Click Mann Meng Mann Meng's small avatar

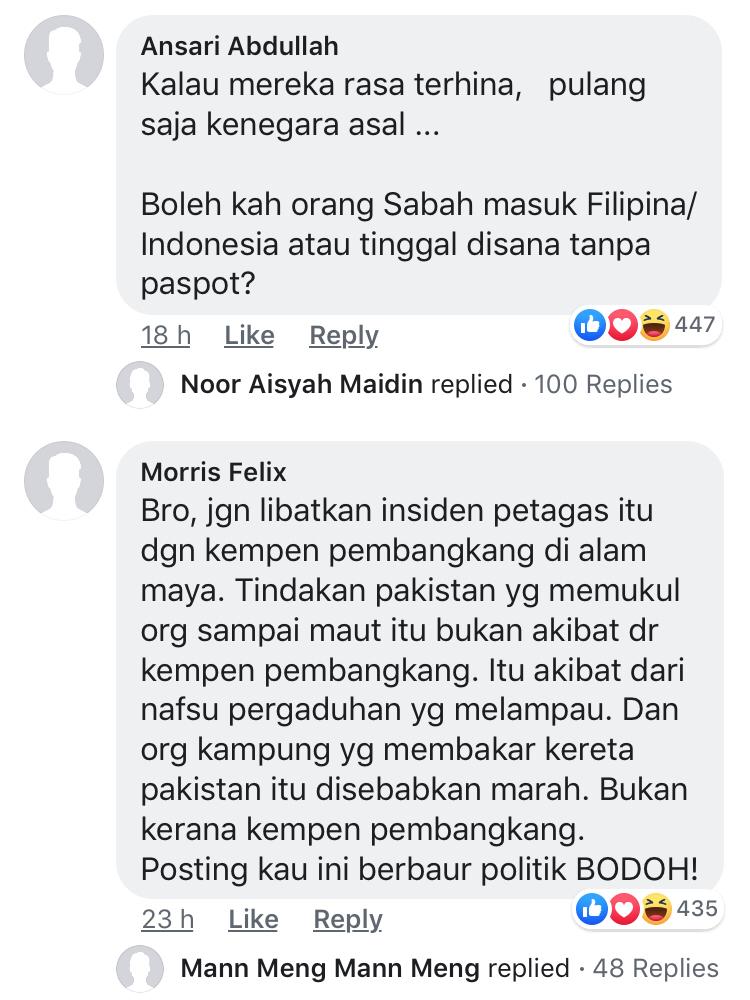click(140, 969)
